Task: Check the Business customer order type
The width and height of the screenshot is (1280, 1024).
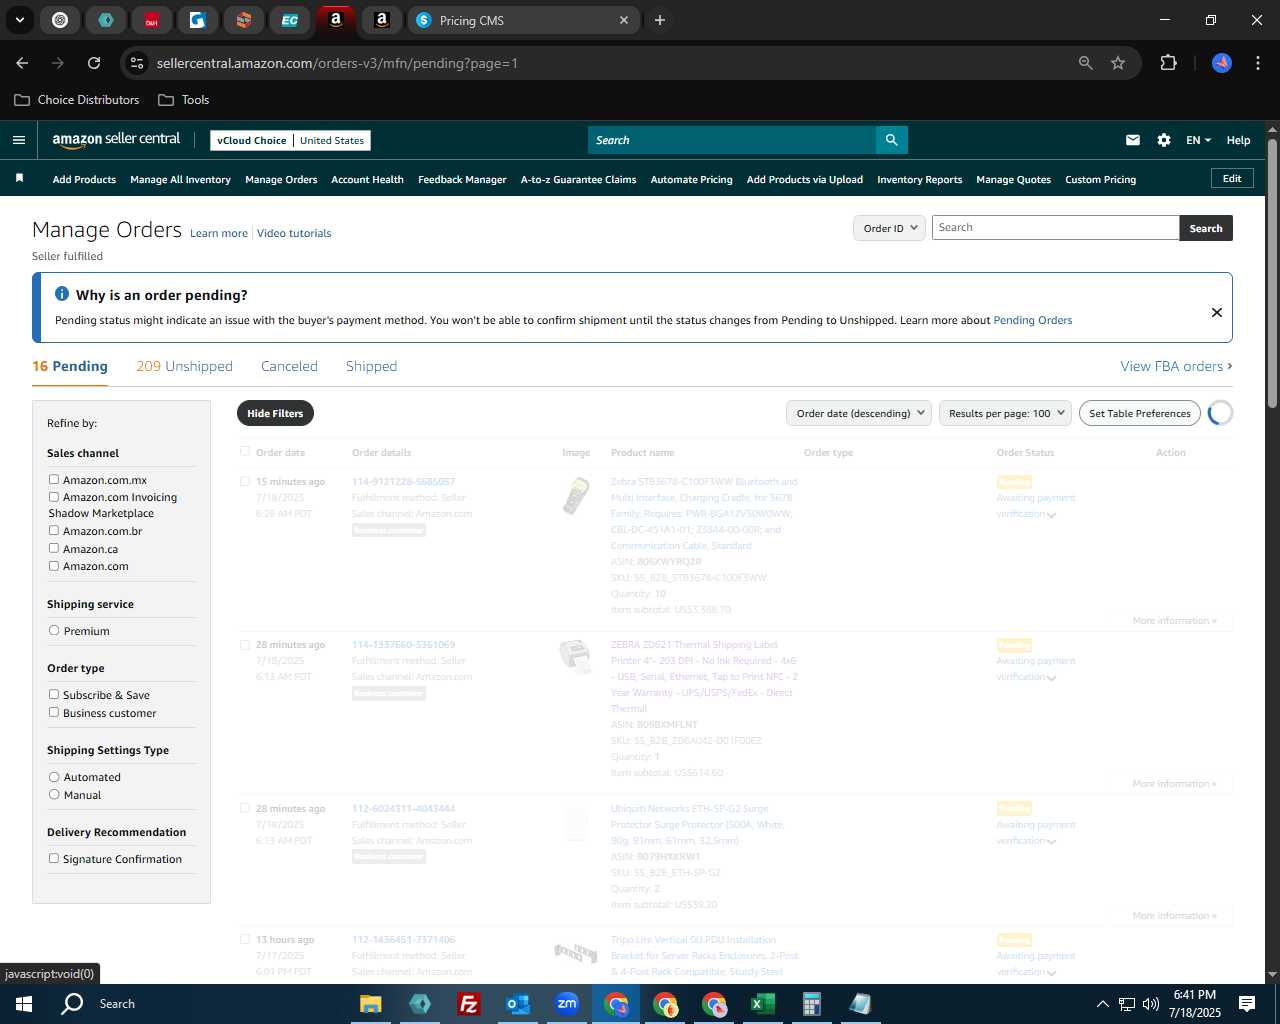Action: [x=54, y=712]
